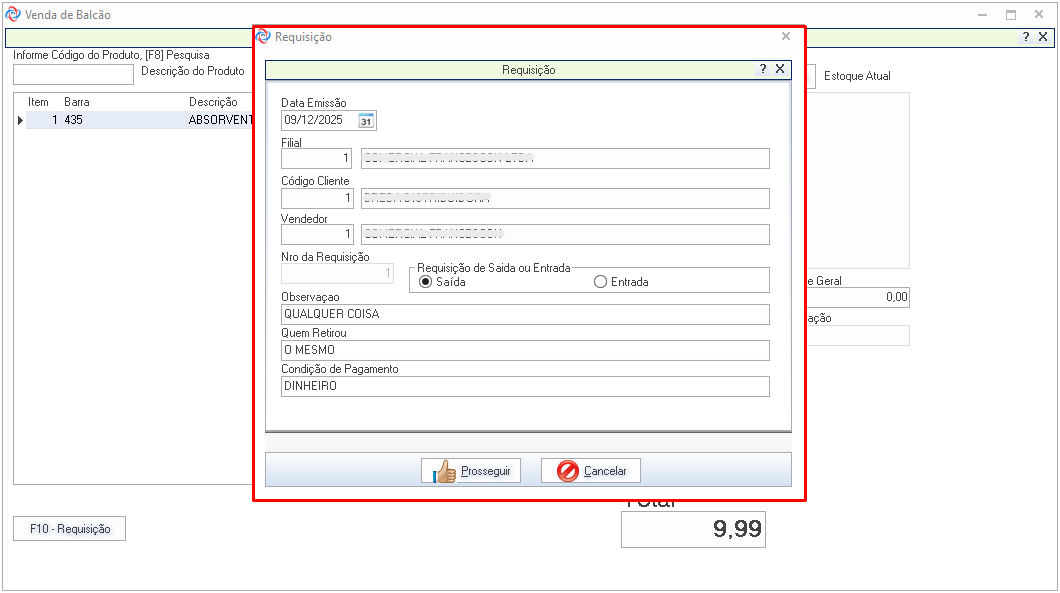The width and height of the screenshot is (1060, 593).
Task: Open the calendar picker for Data Emissão
Action: (x=366, y=121)
